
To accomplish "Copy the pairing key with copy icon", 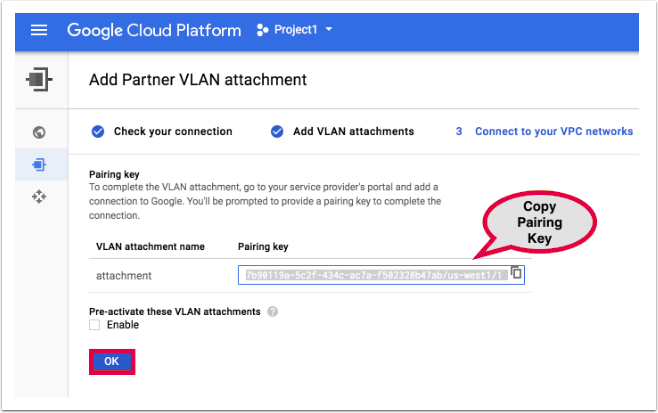I will (516, 273).
